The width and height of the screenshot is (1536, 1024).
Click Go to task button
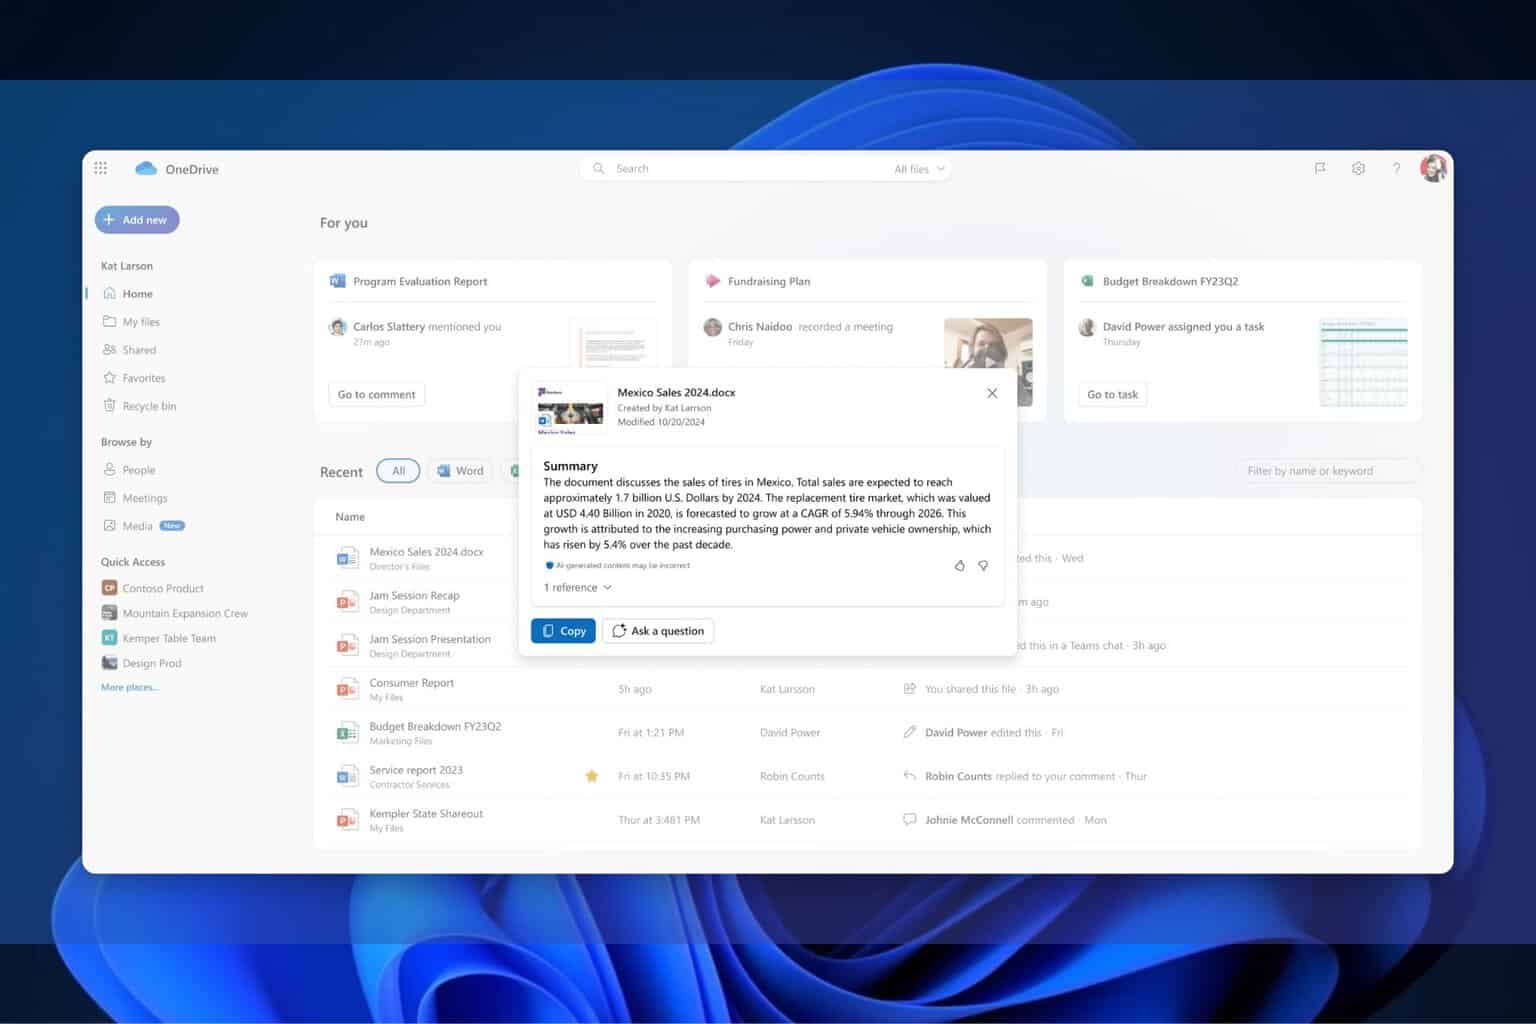(x=1112, y=394)
